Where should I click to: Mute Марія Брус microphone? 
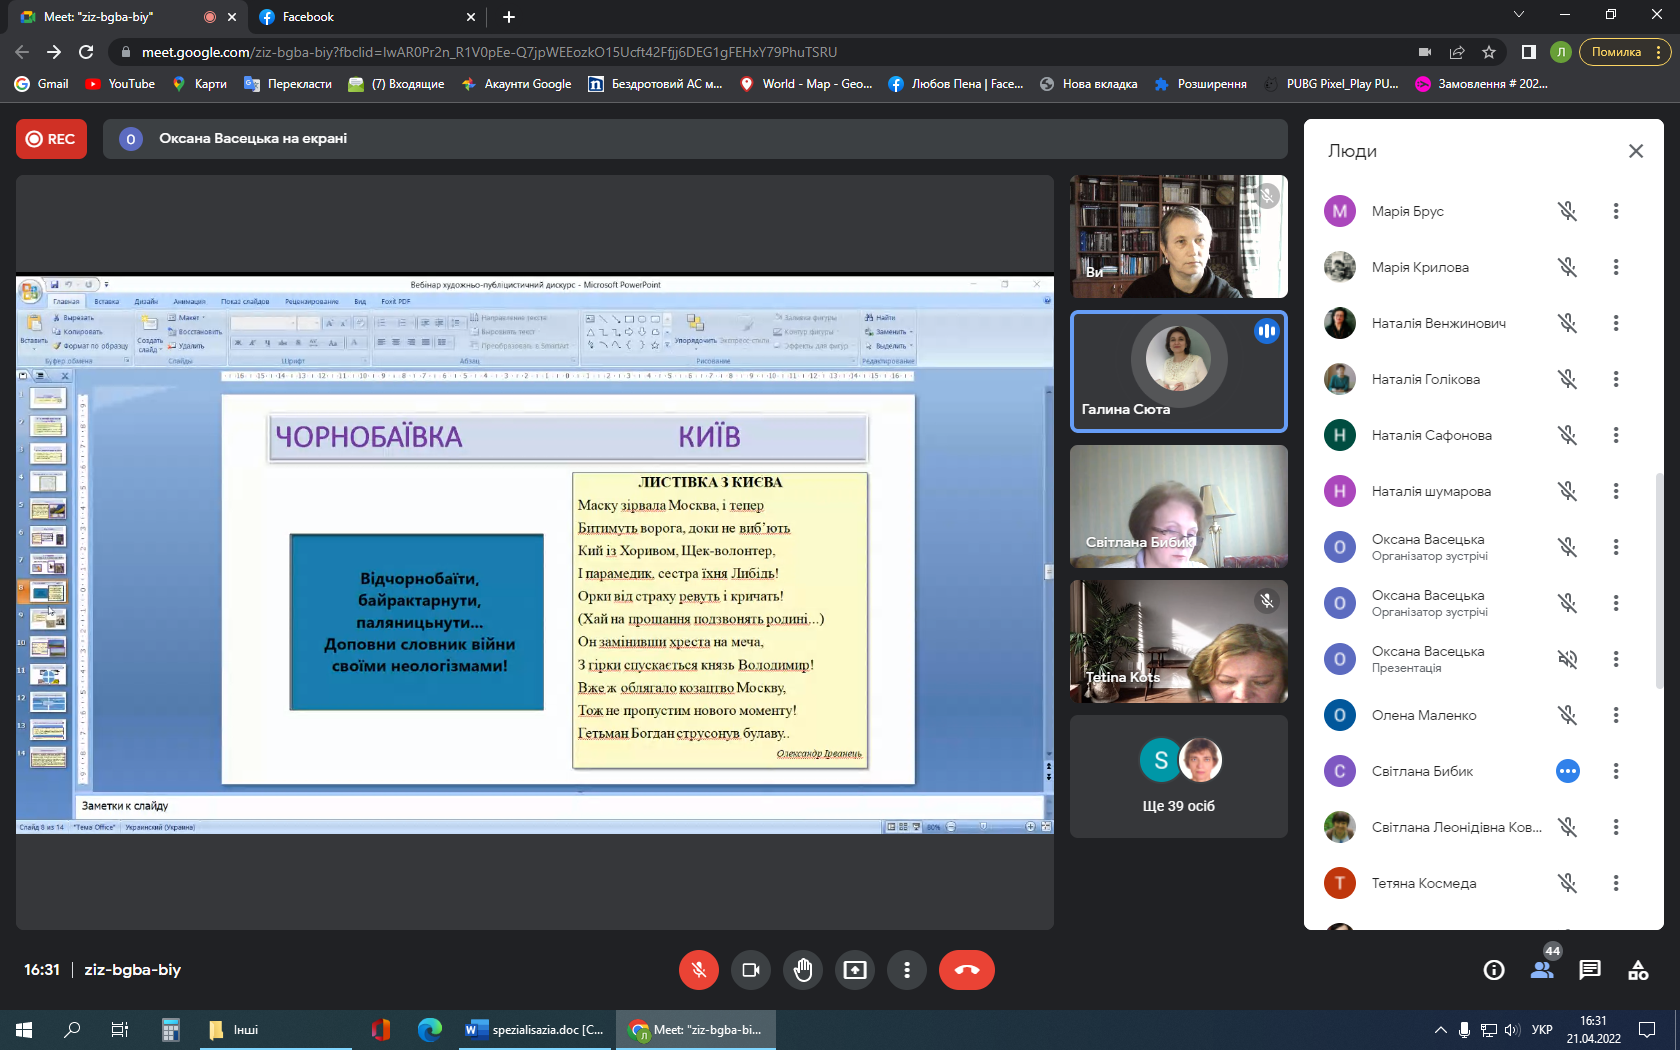(x=1567, y=211)
